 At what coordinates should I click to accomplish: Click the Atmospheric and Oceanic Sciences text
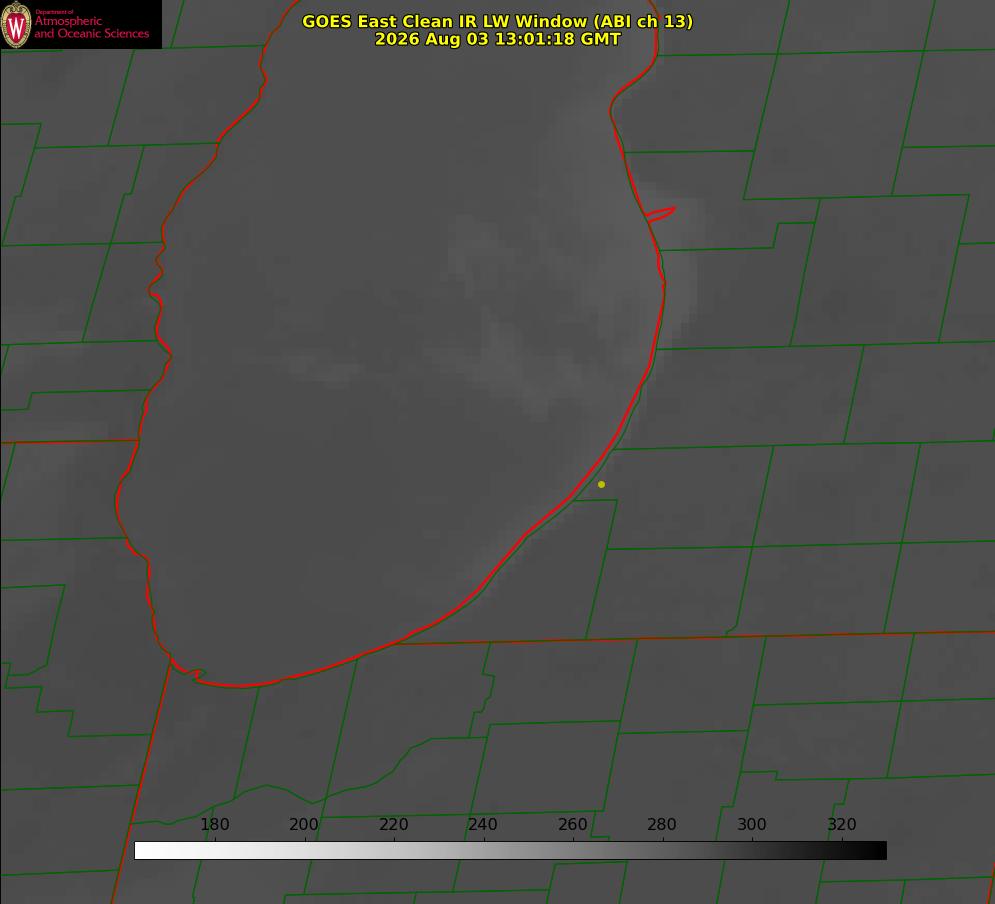pyautogui.click(x=91, y=27)
